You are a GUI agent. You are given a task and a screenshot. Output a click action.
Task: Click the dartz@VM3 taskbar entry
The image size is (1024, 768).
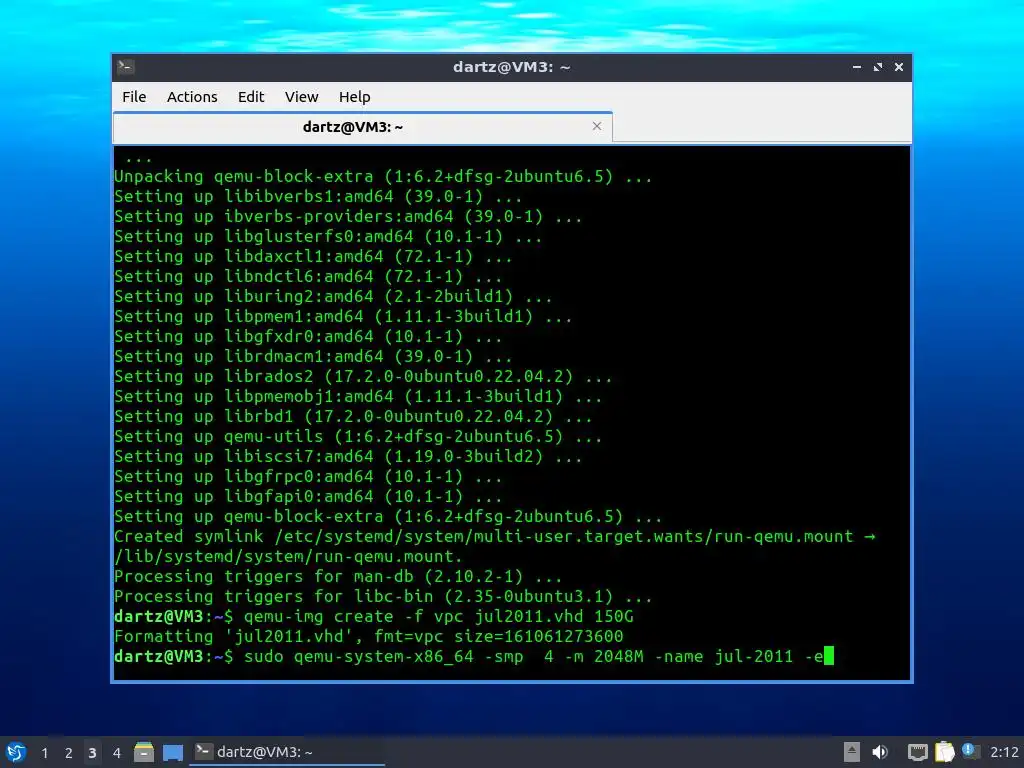pos(287,752)
